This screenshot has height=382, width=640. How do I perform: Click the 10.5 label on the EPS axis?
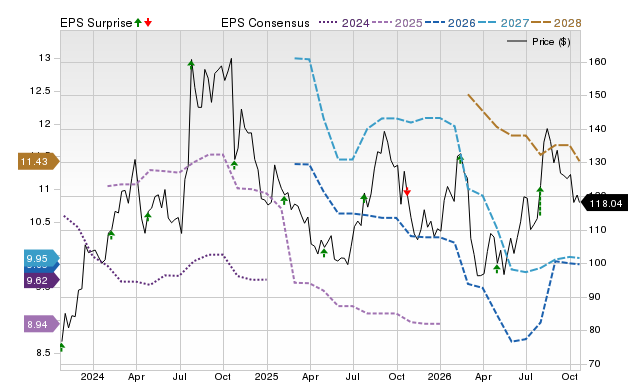[40, 222]
